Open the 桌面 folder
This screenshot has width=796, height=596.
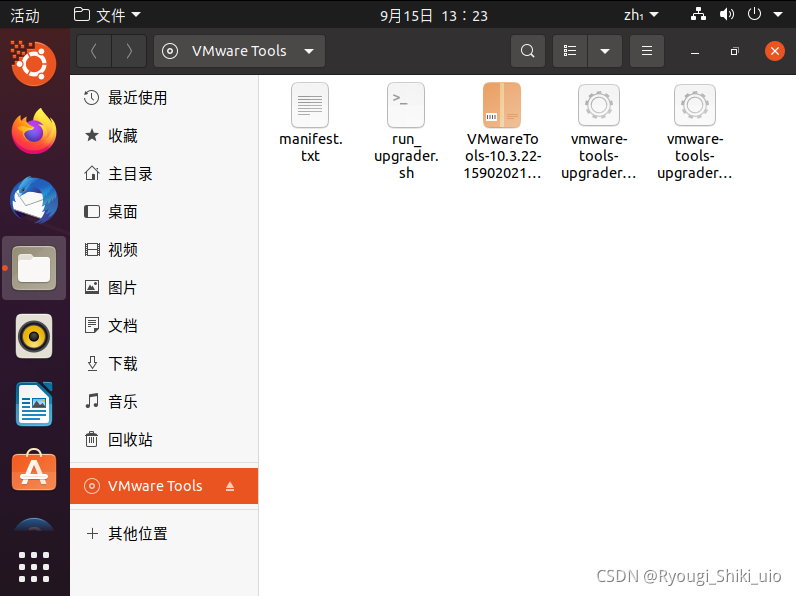(164, 212)
